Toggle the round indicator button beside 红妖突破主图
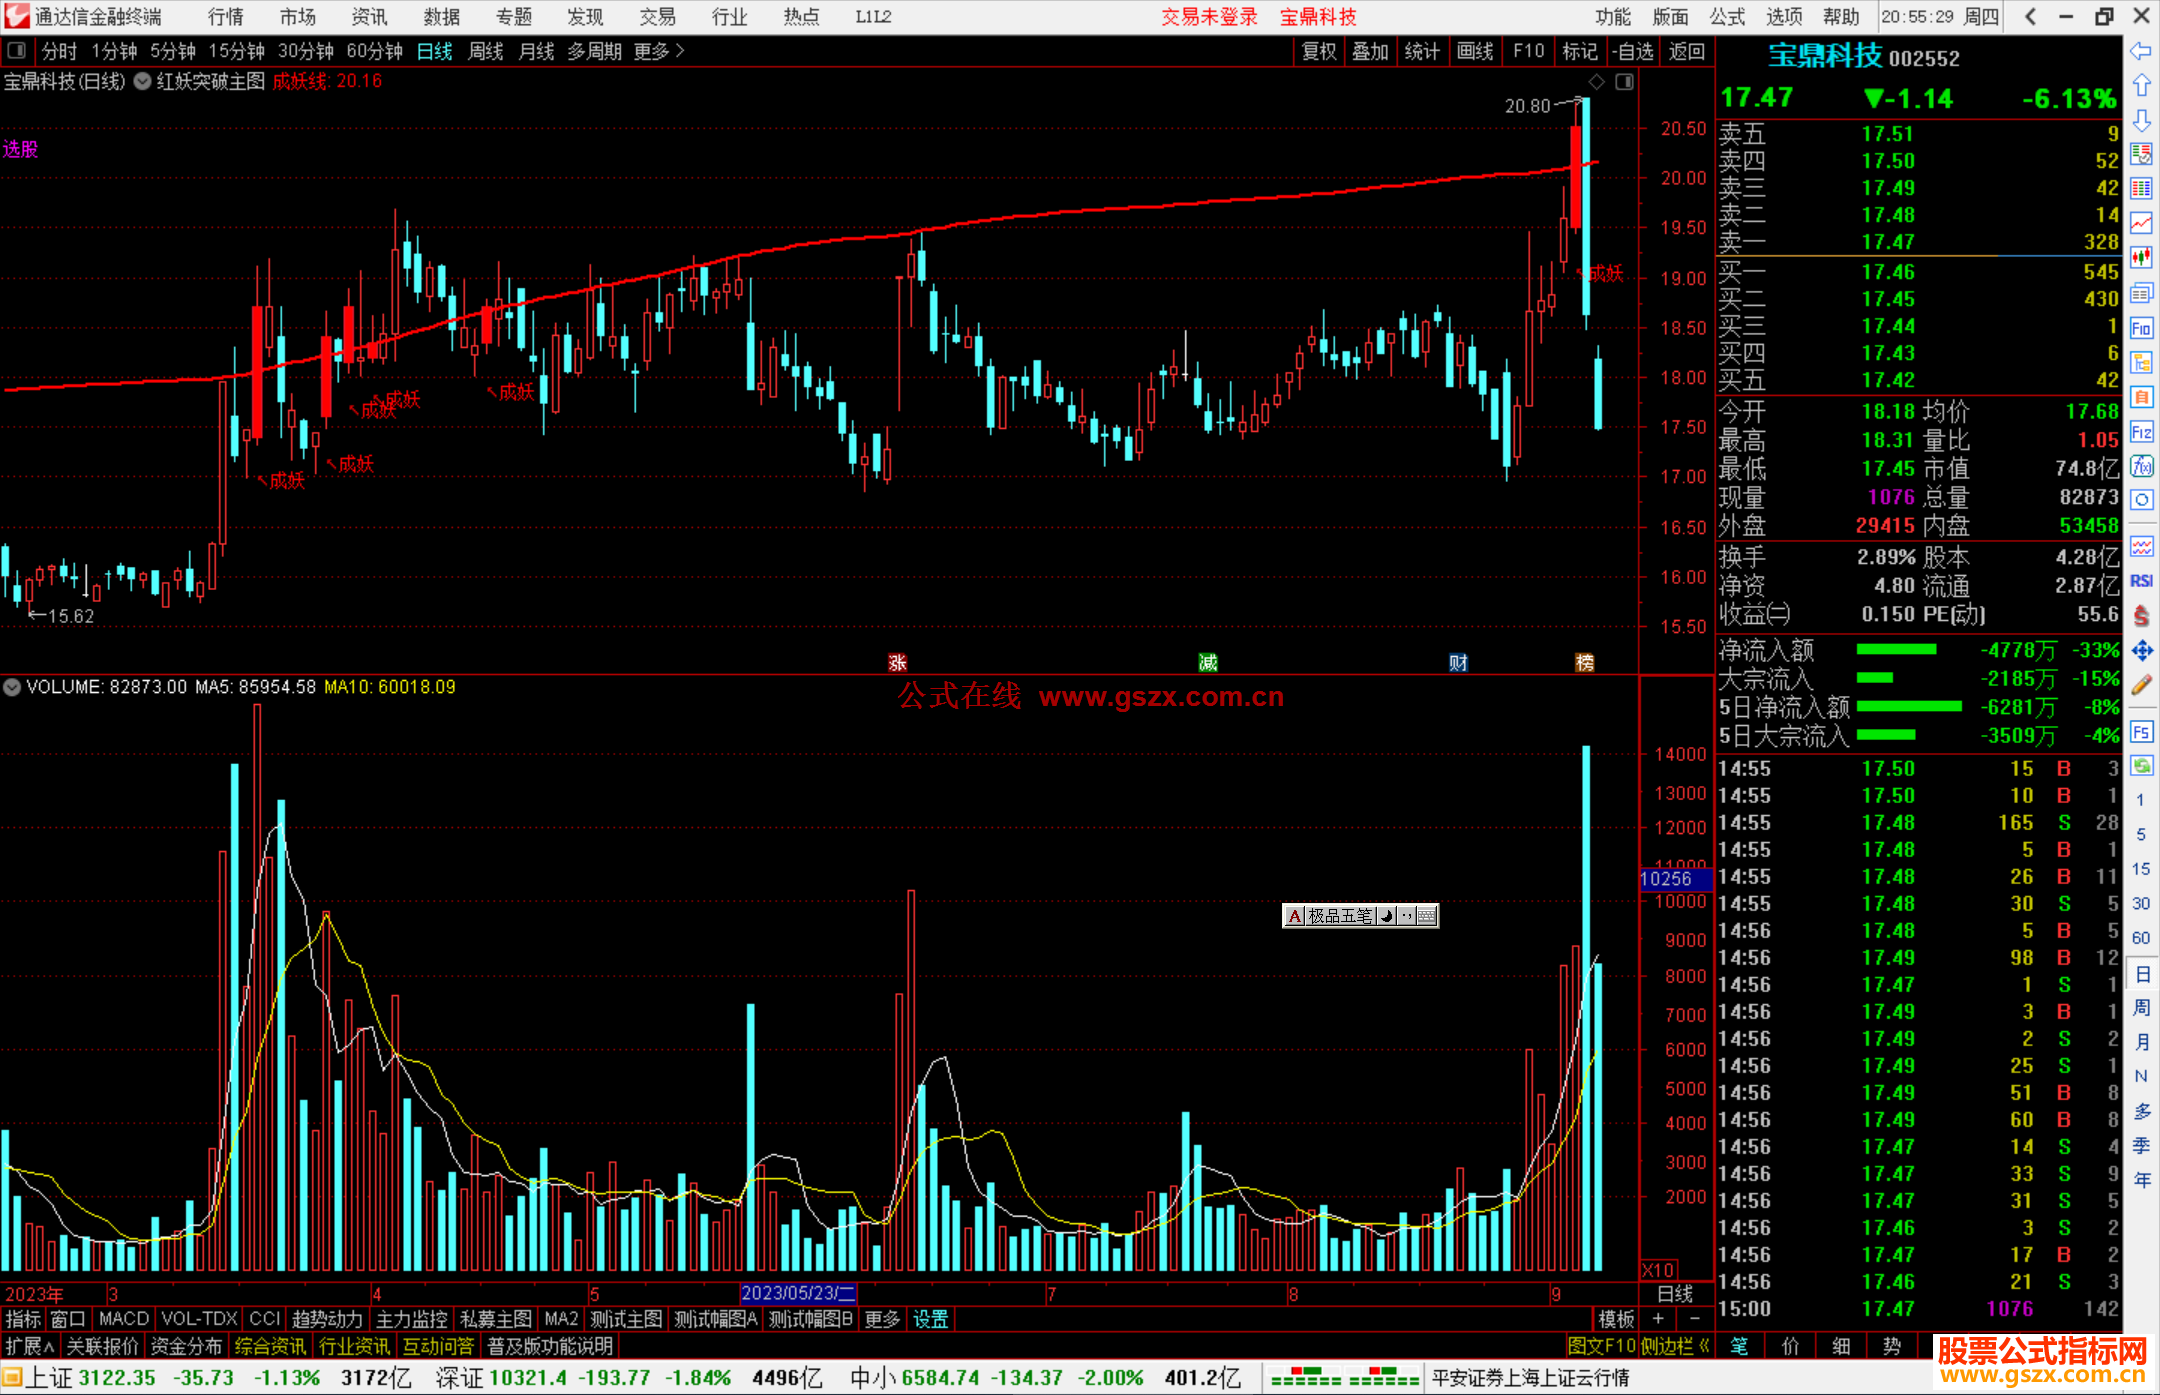 tap(143, 82)
